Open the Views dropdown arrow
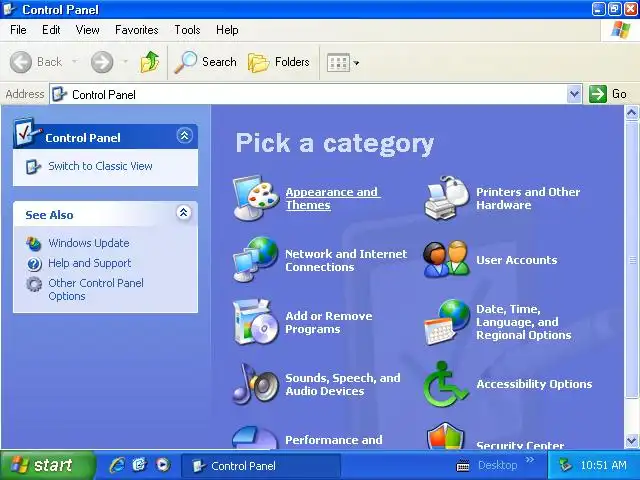The width and height of the screenshot is (640, 480). point(356,63)
